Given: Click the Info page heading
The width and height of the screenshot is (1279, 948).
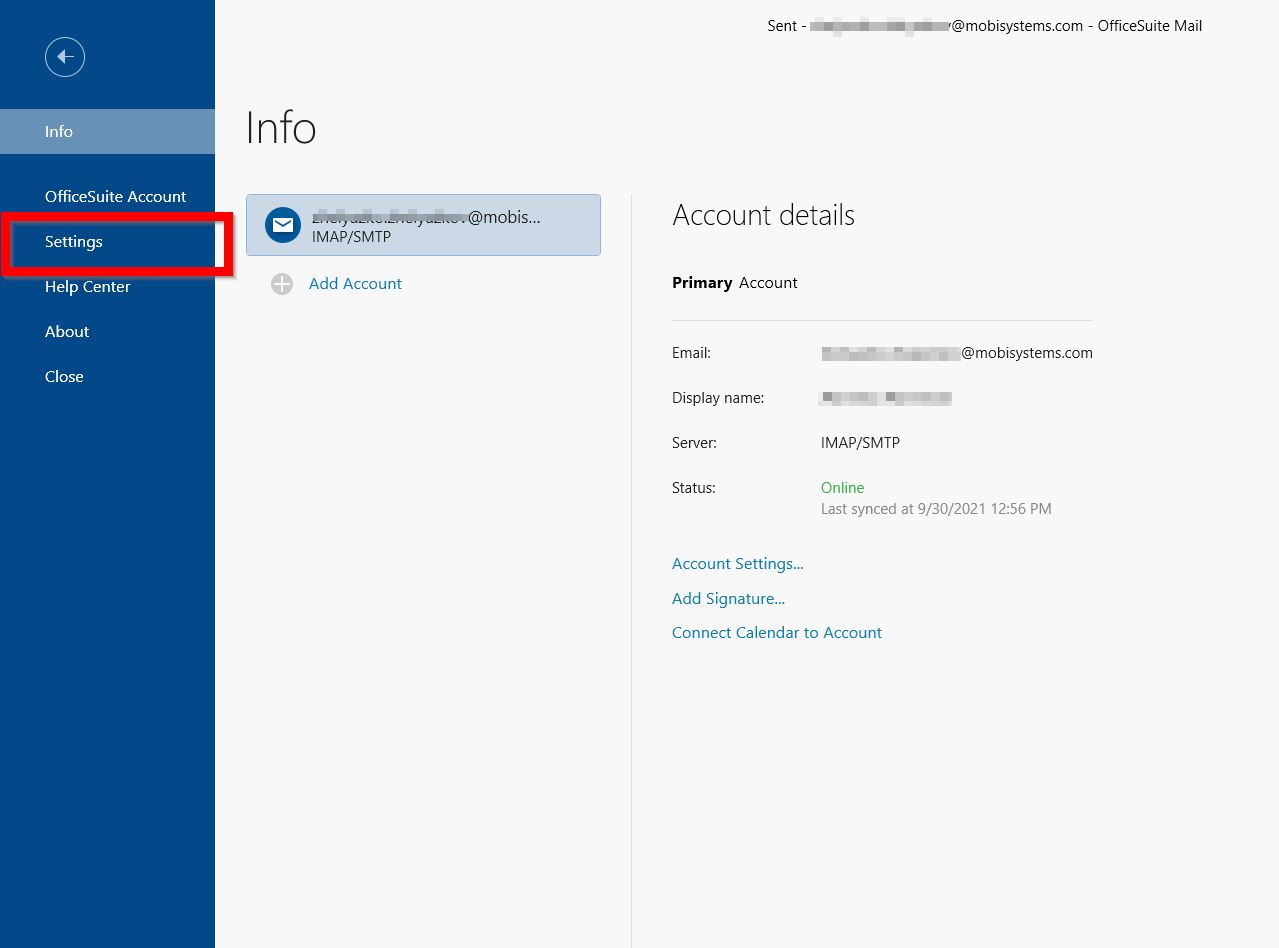Looking at the screenshot, I should (281, 128).
